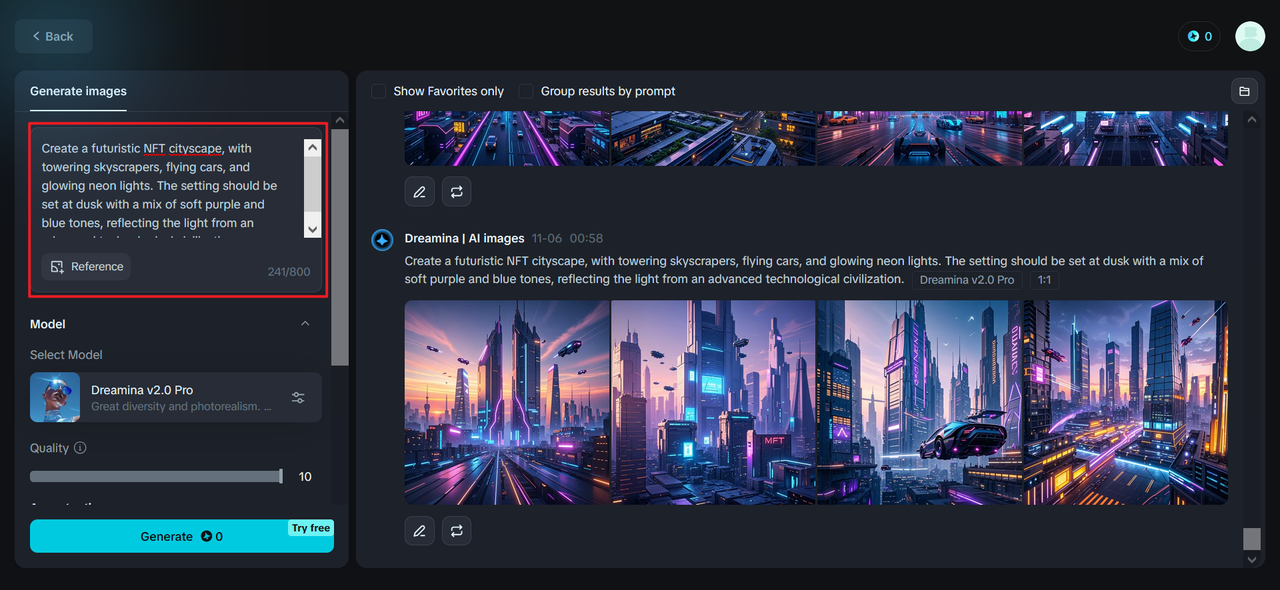Open the second cityscape image with MFT sign
1280x590 pixels.
[x=713, y=402]
